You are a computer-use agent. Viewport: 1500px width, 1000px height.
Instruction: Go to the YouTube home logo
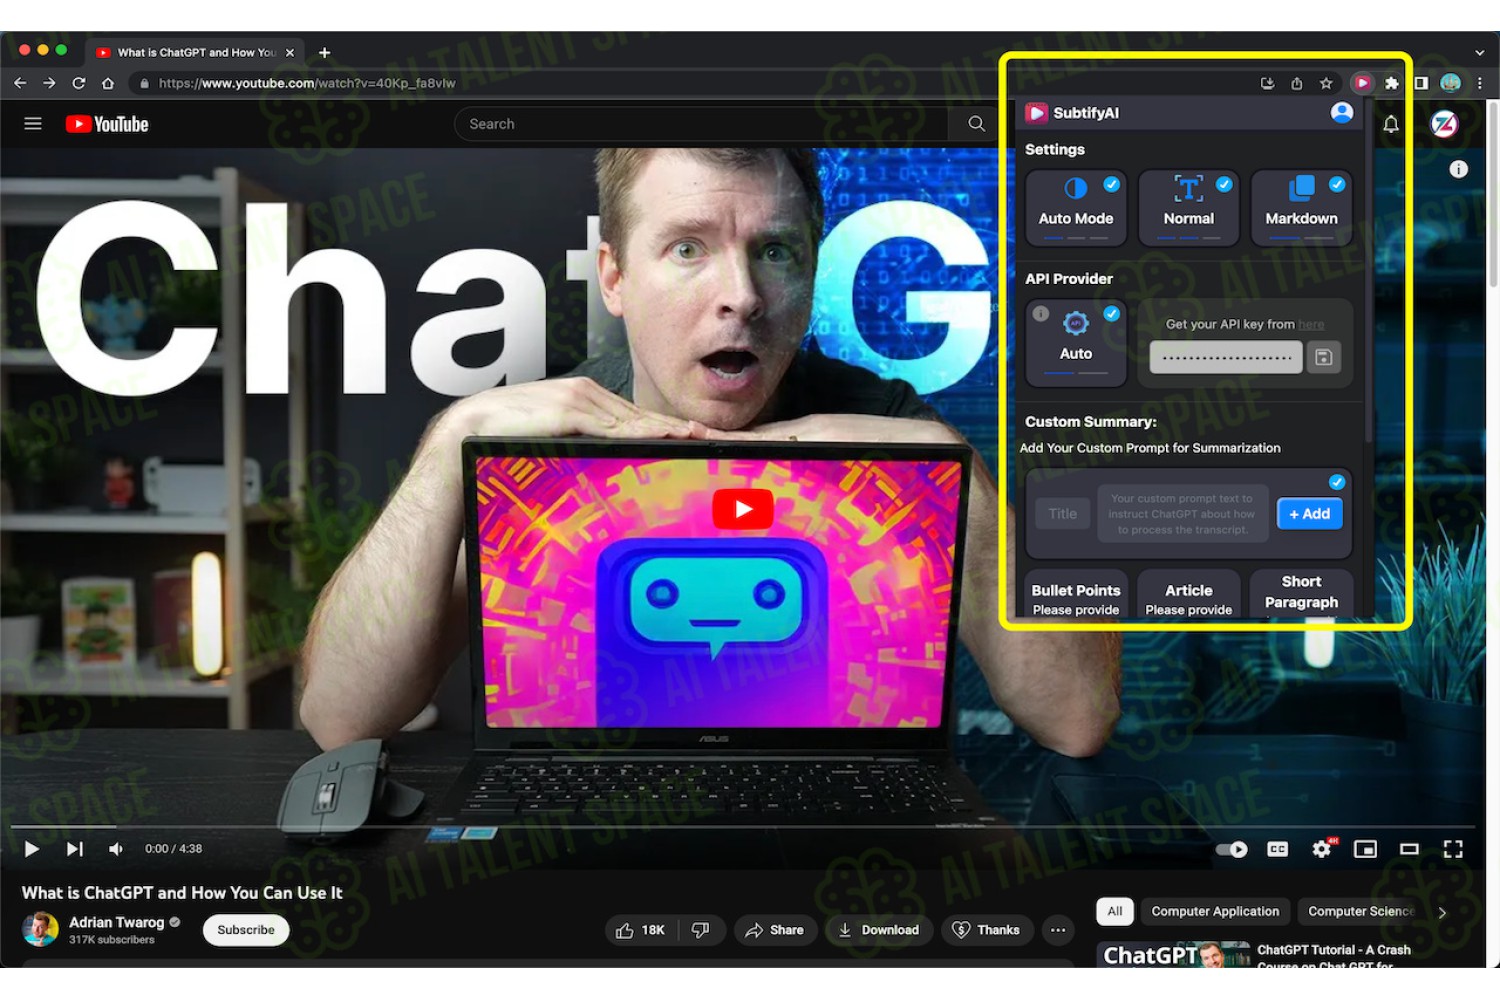point(107,124)
